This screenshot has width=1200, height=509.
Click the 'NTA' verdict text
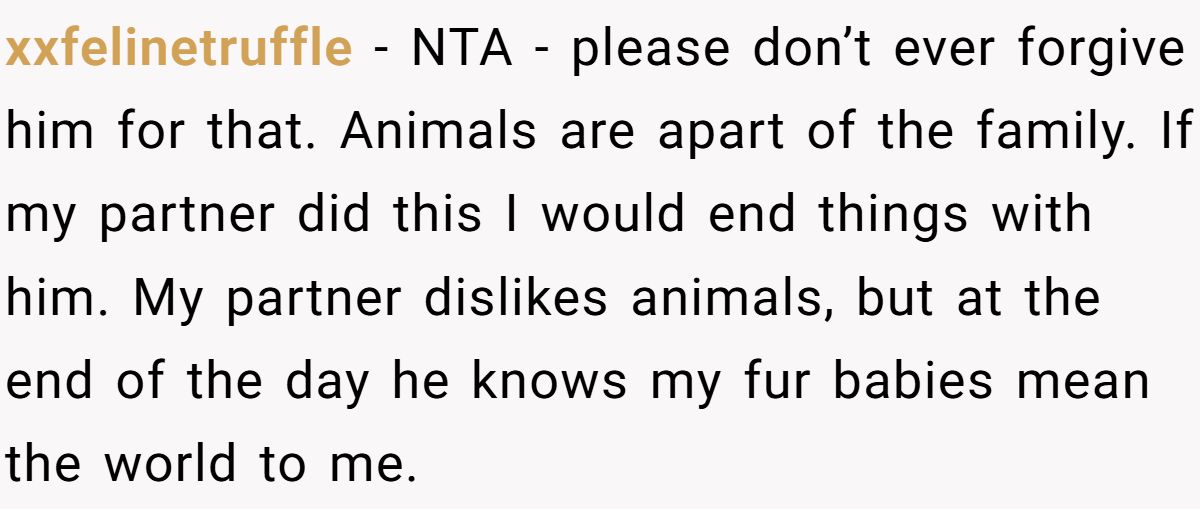click(x=462, y=50)
